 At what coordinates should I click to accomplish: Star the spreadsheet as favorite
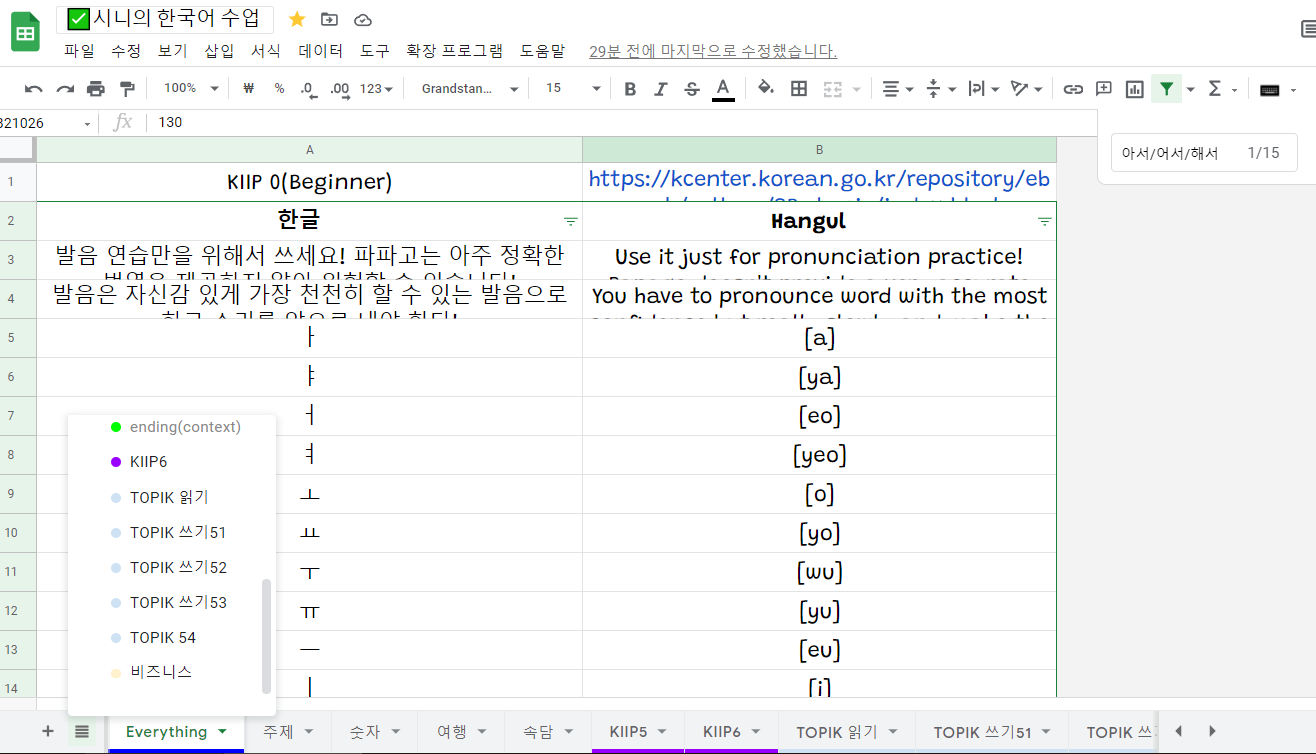tap(296, 19)
